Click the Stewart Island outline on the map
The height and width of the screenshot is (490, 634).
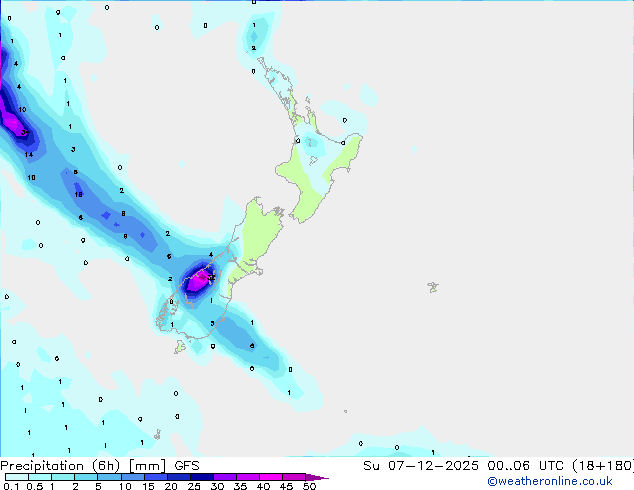point(180,347)
